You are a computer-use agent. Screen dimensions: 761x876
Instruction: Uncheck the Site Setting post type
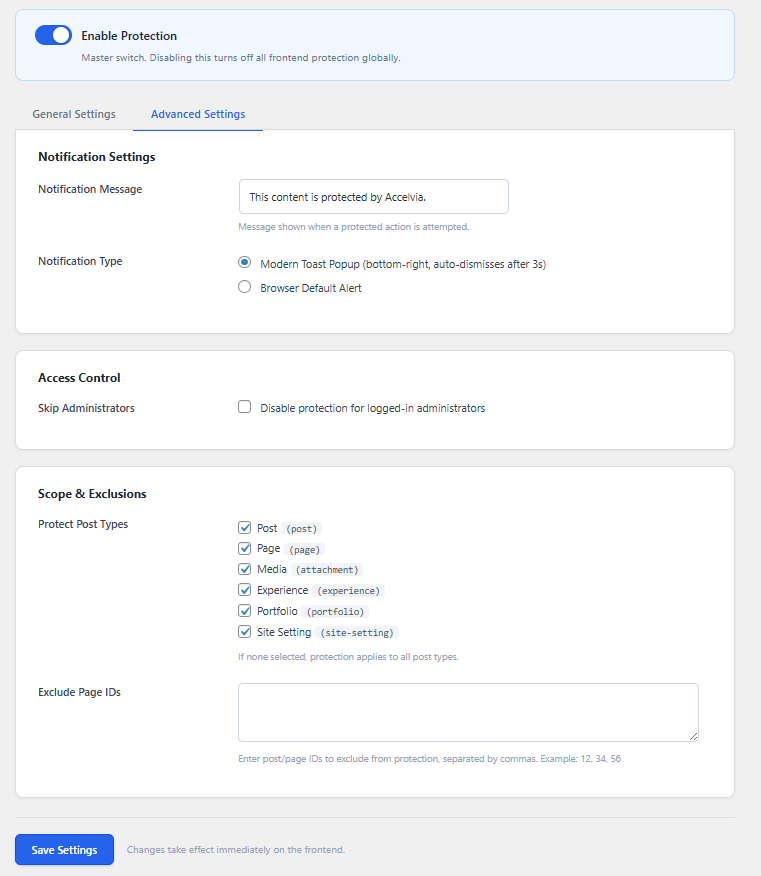click(x=244, y=631)
